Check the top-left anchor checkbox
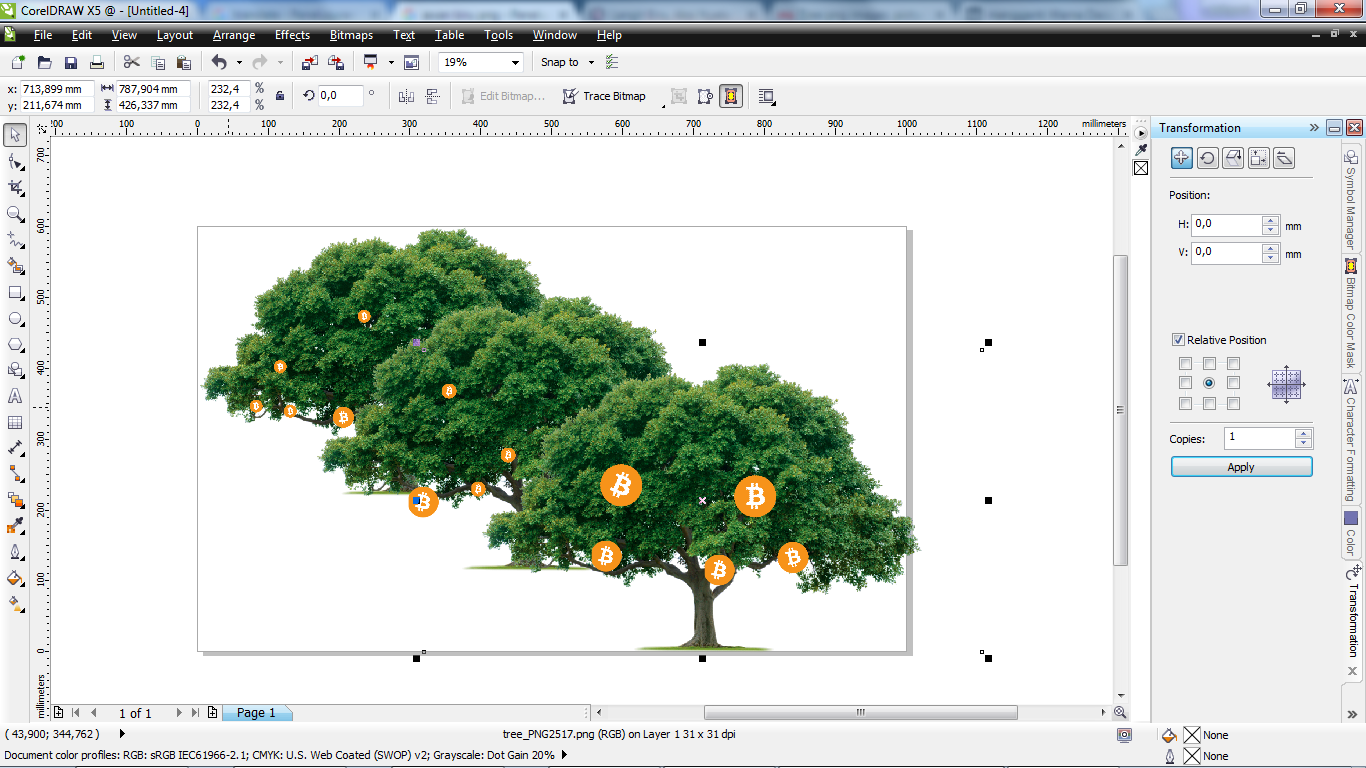The image size is (1366, 768). [x=1186, y=364]
